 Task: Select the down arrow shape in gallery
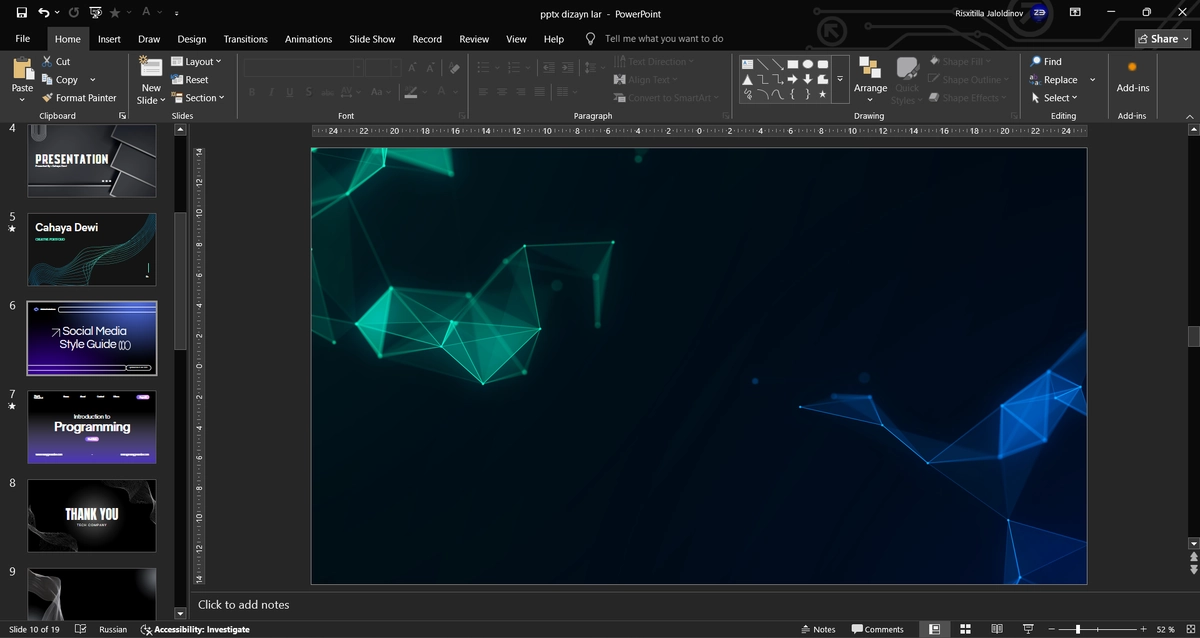click(x=808, y=79)
